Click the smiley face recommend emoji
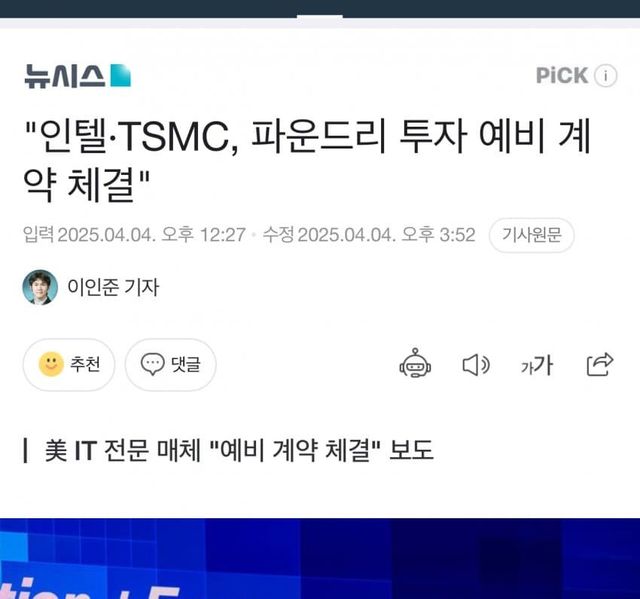Screen dimensions: 640x599 [51, 364]
